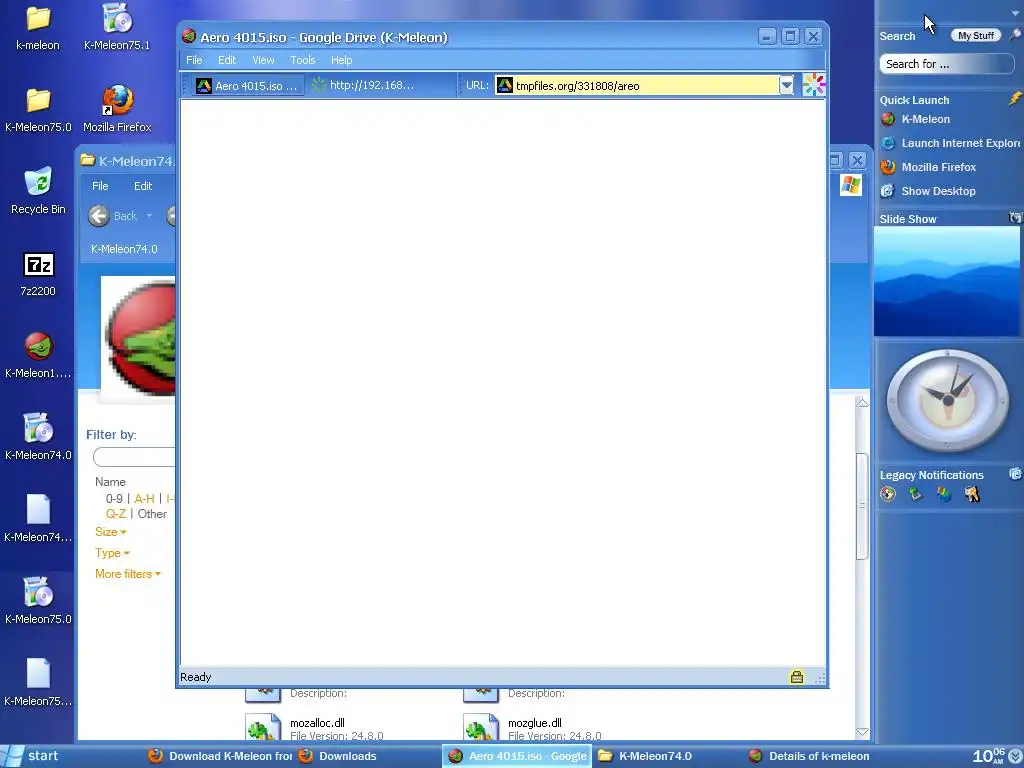Viewport: 1024px width, 768px height.
Task: Expand the More filters dropdown
Action: tap(127, 574)
